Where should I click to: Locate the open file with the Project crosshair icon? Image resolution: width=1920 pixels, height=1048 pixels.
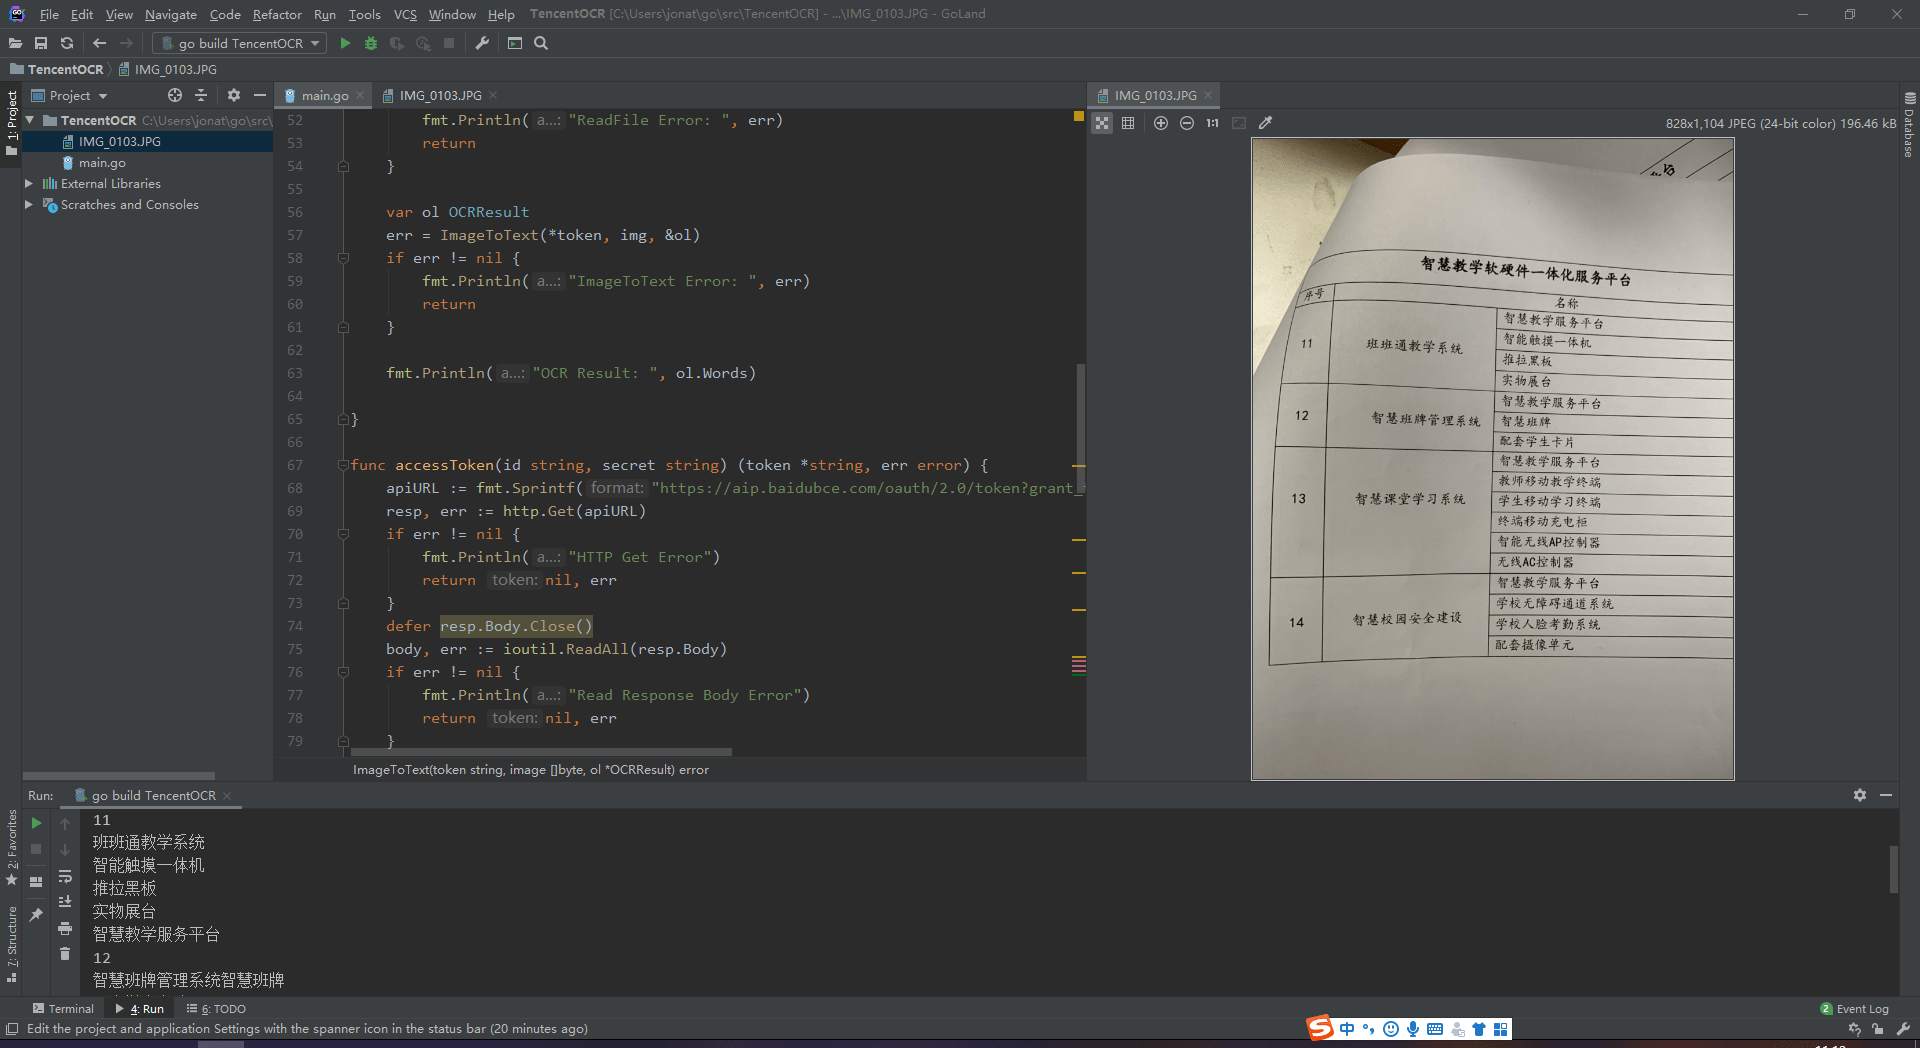coord(175,95)
